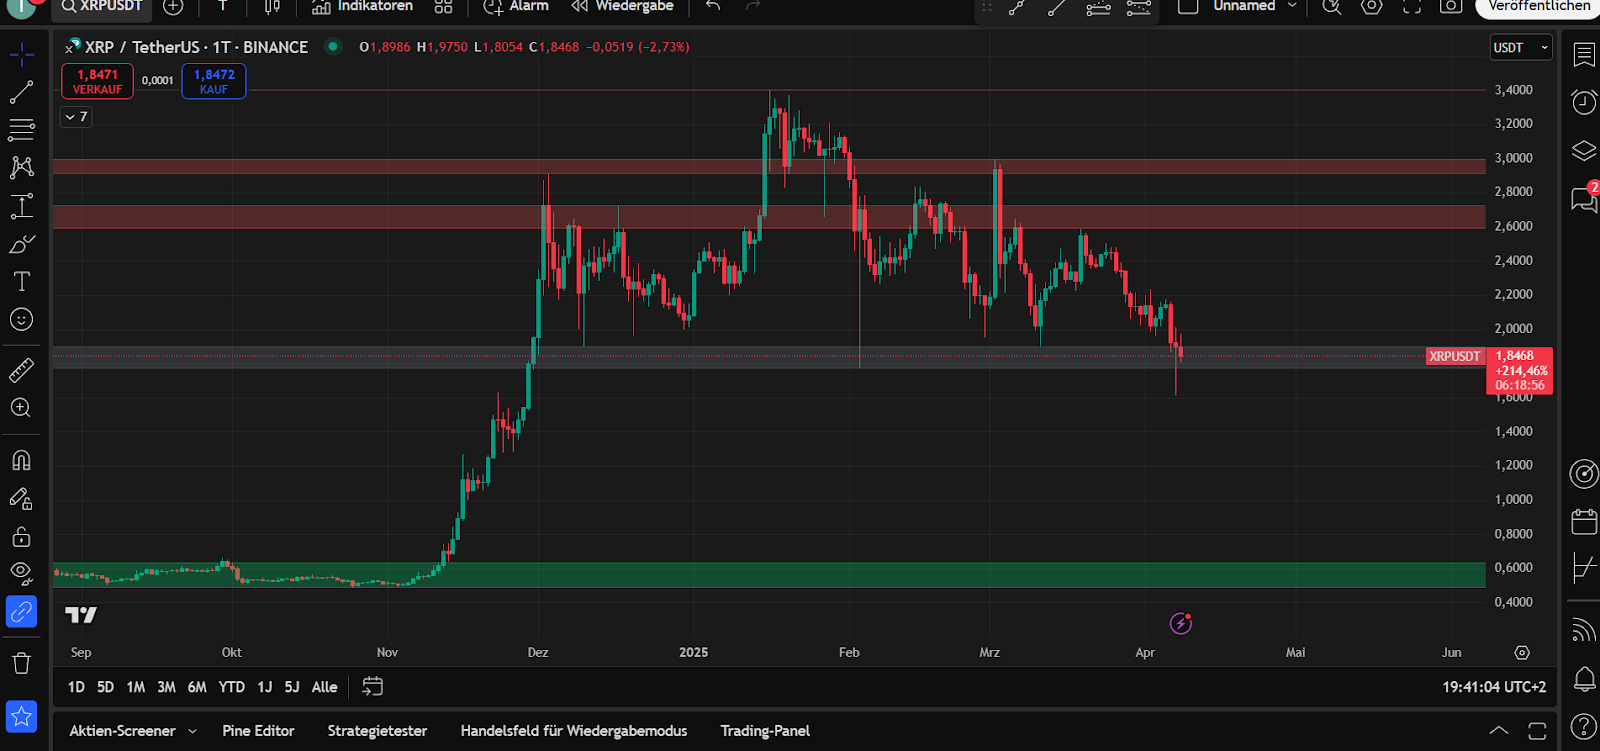Viewport: 1600px width, 751px height.
Task: Open the Strategietester tab
Action: tap(377, 731)
